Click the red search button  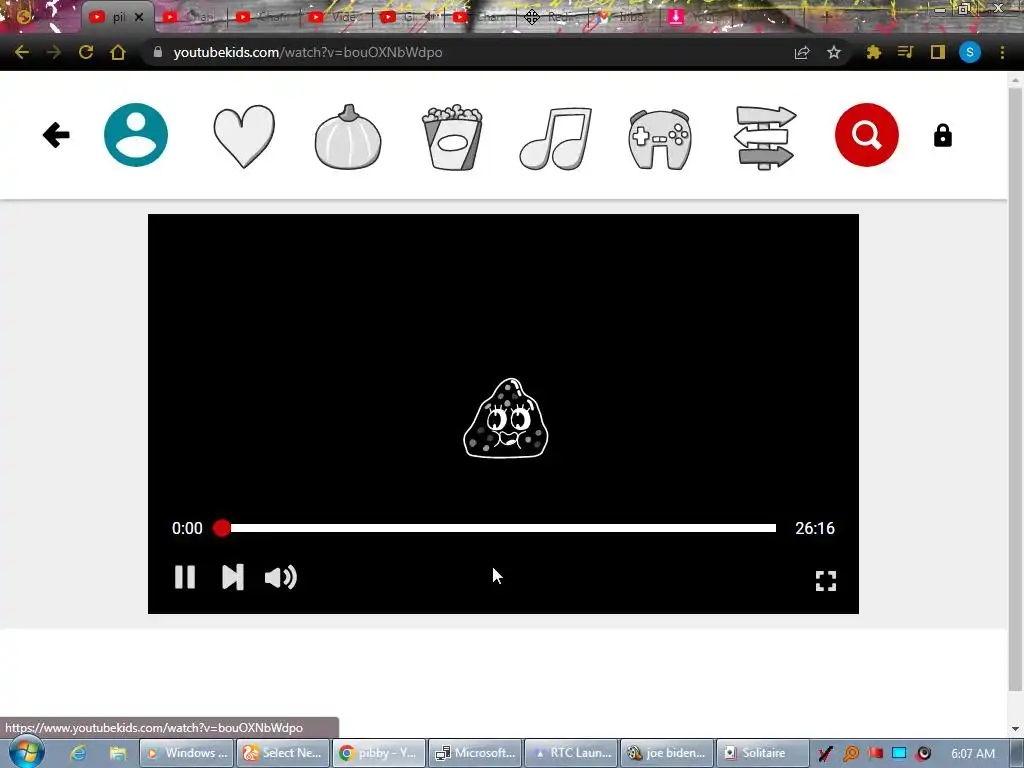pyautogui.click(x=867, y=135)
